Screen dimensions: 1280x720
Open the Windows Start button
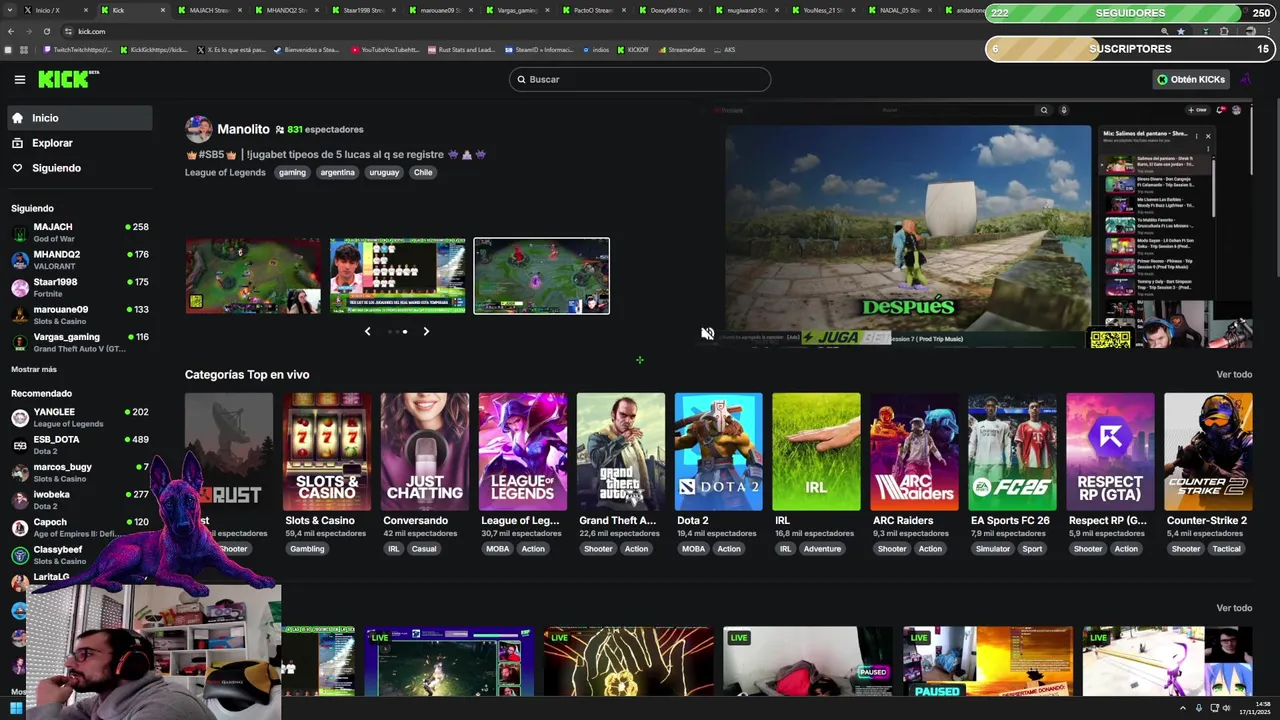point(16,709)
